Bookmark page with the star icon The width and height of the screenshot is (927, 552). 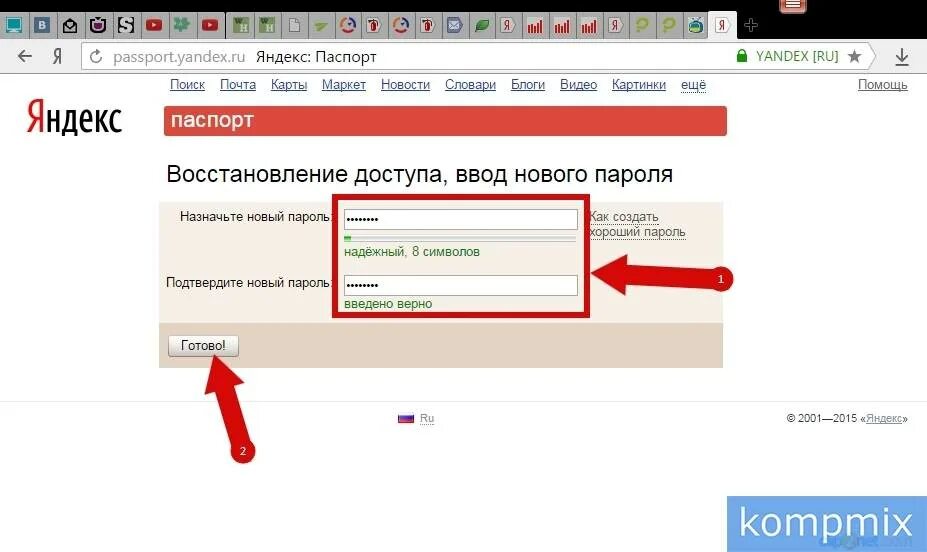(x=854, y=56)
